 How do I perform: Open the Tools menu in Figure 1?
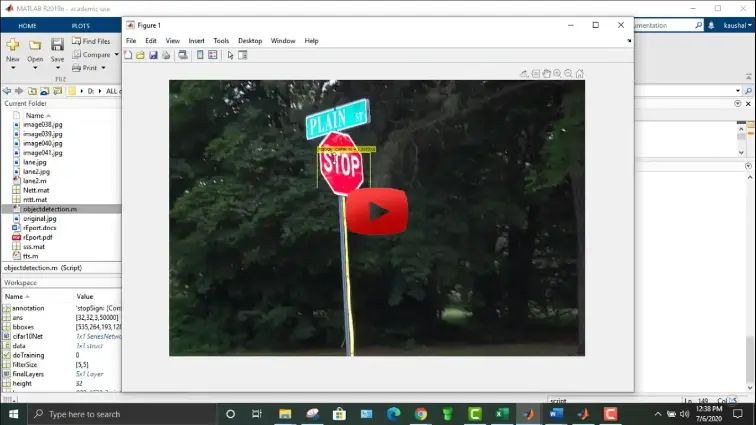pyautogui.click(x=221, y=41)
